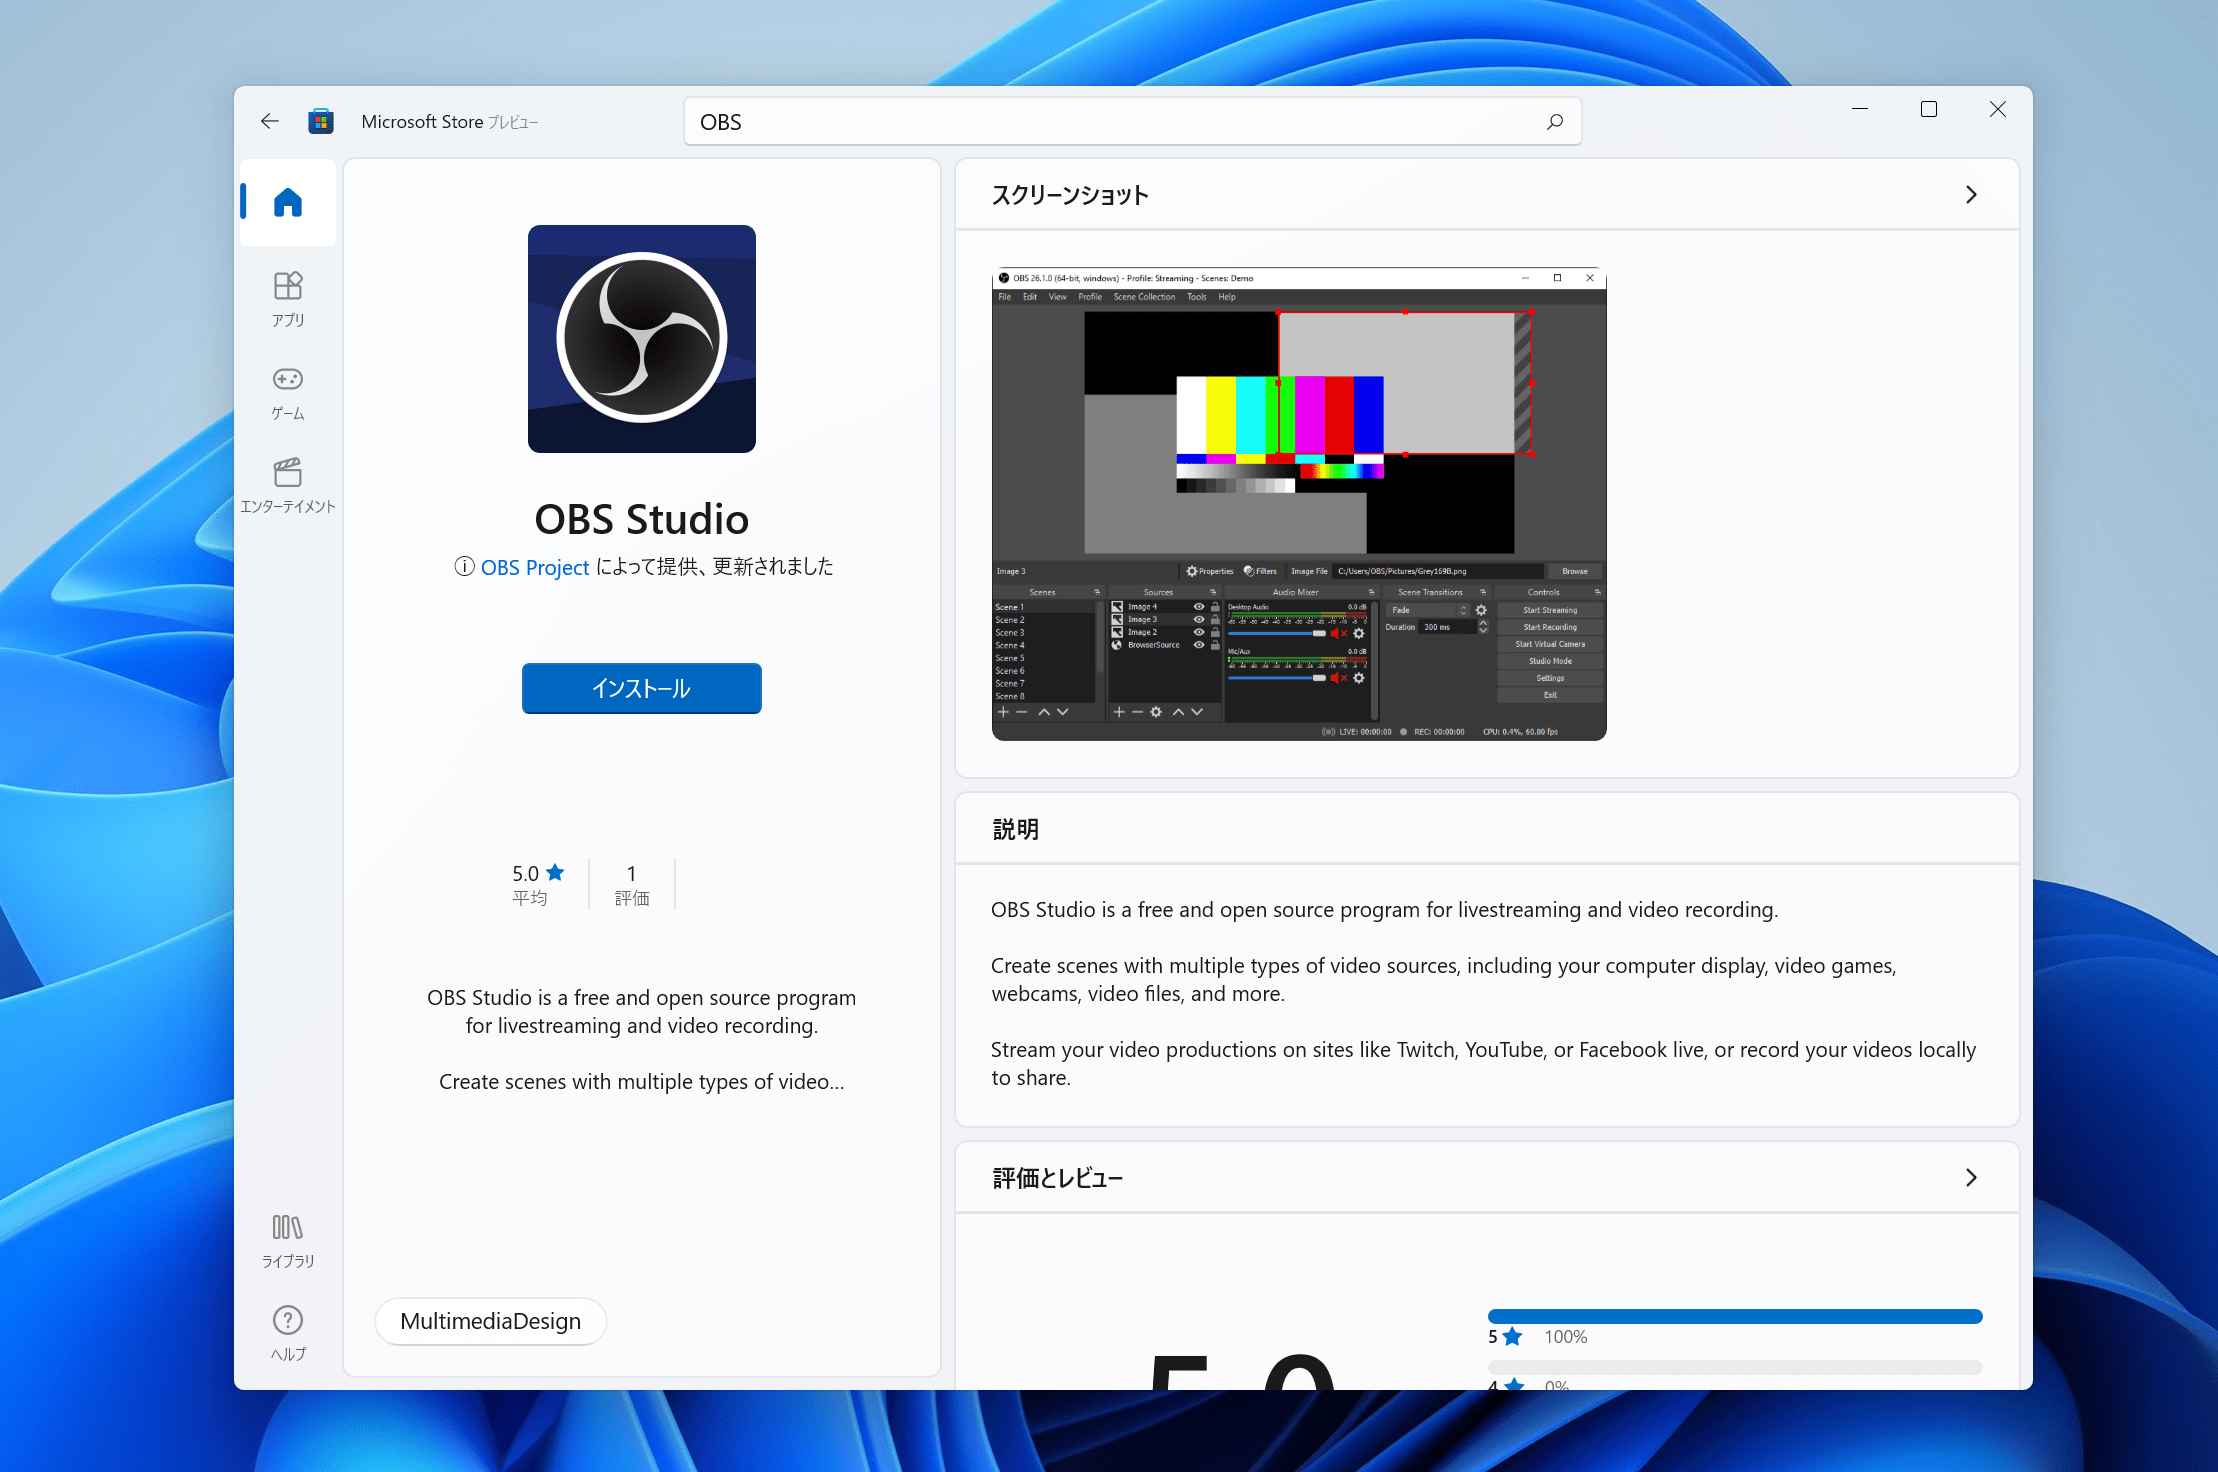Viewport: 2218px width, 1472px height.
Task: Click the search magnifier icon
Action: (x=1554, y=122)
